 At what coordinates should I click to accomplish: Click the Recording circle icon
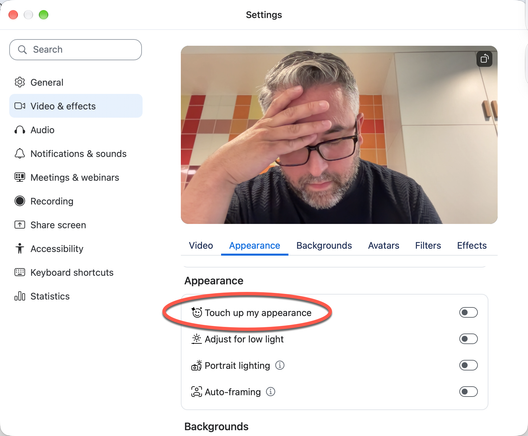coord(20,201)
